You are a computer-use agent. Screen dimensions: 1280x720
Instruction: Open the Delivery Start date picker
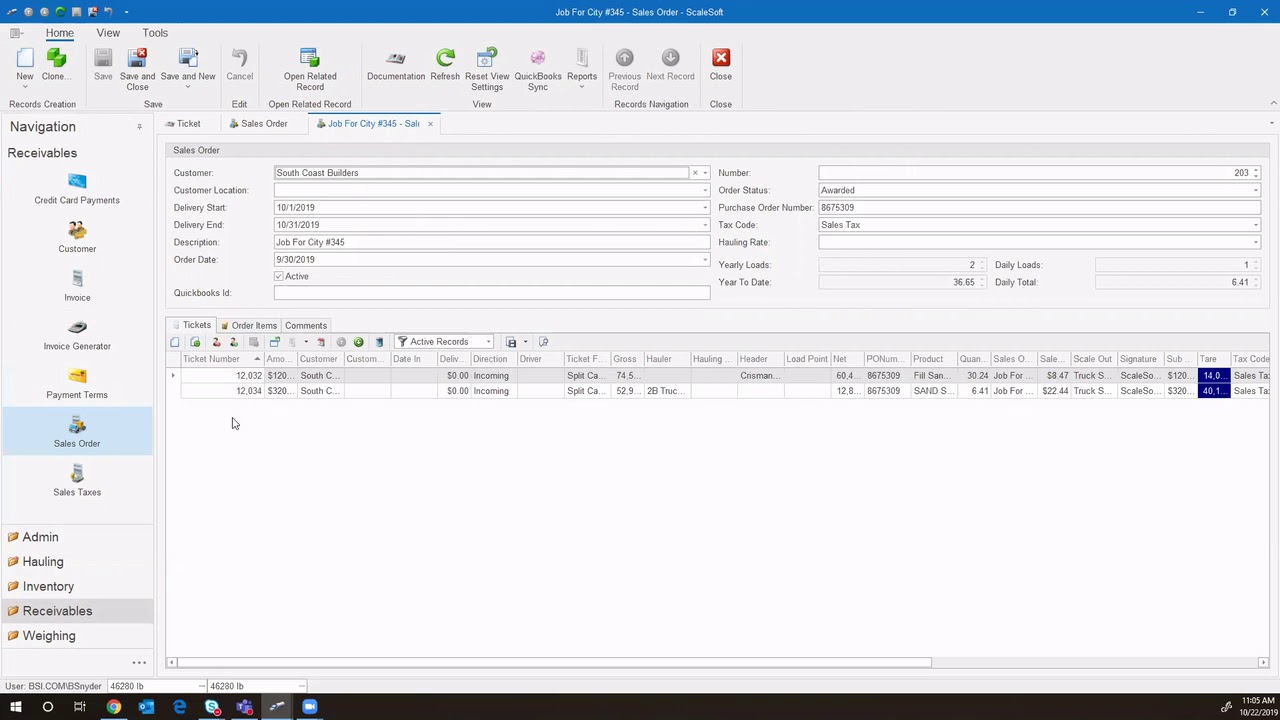point(705,208)
